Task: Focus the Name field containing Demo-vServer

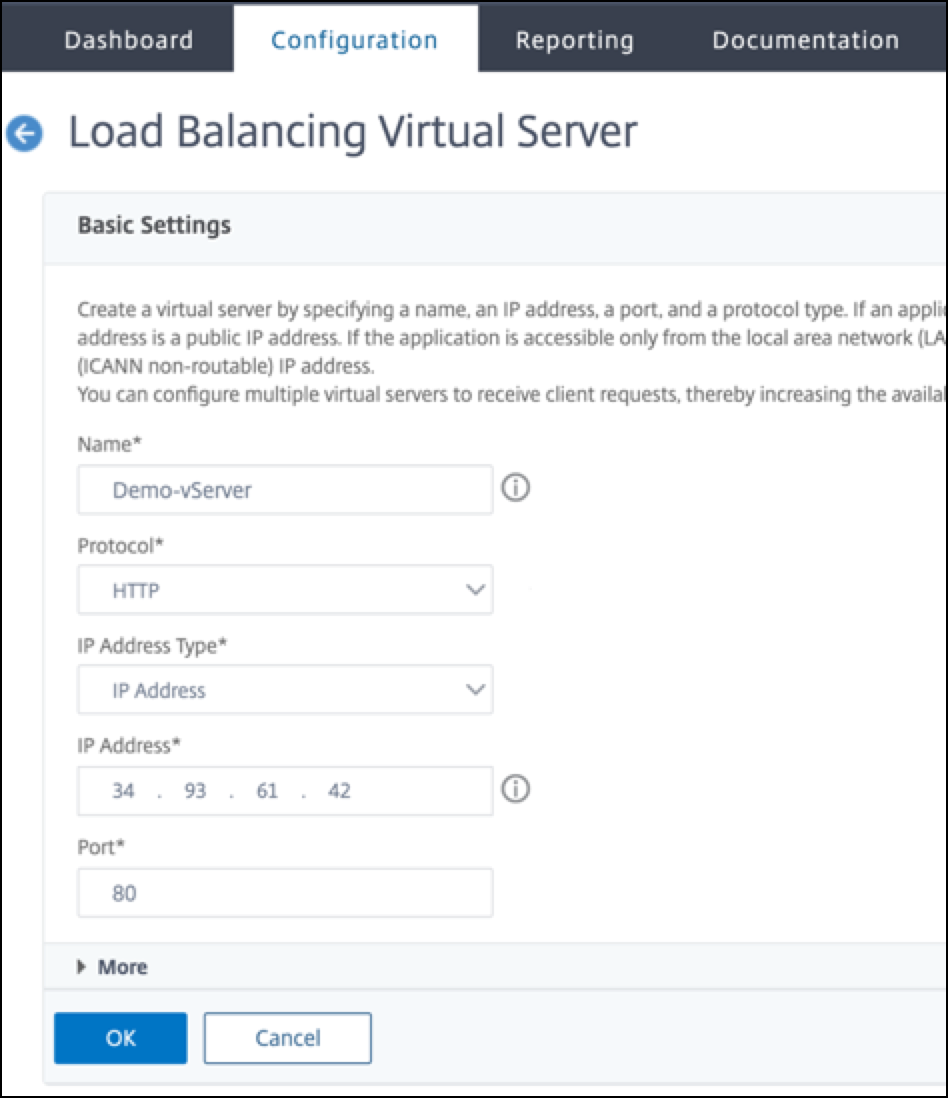Action: [x=285, y=489]
